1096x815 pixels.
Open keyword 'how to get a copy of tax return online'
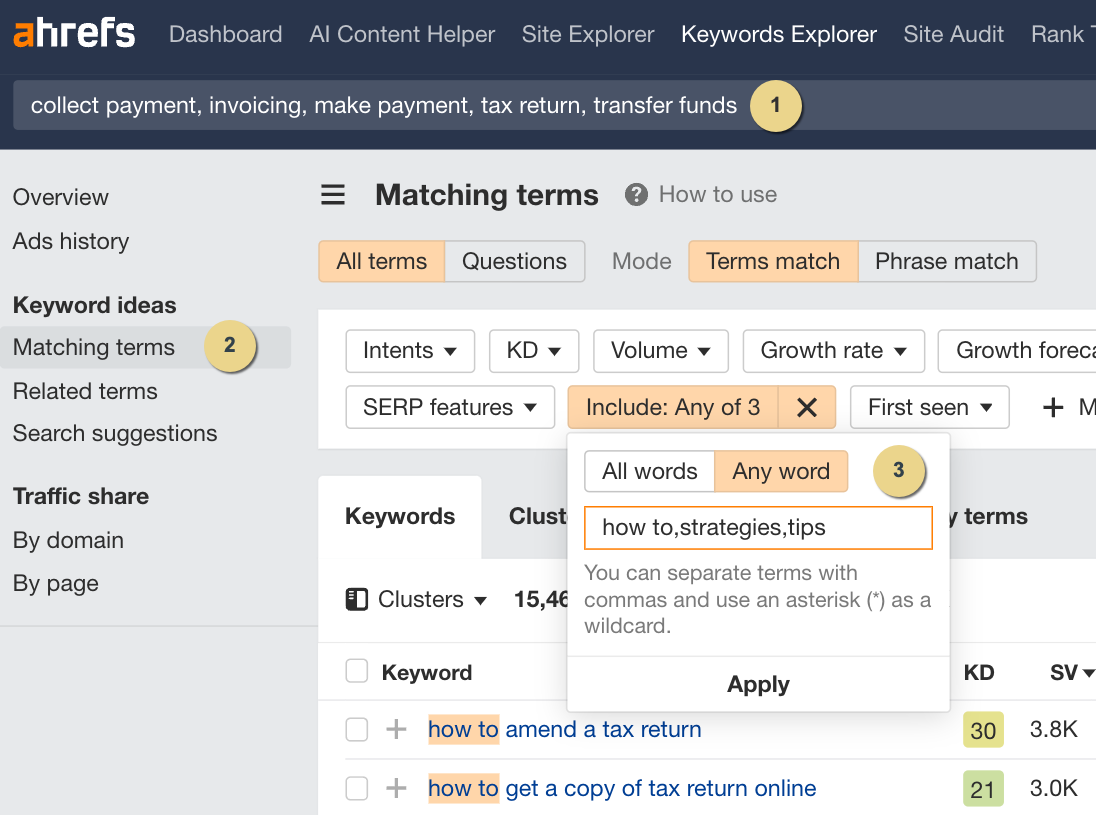pos(622,788)
